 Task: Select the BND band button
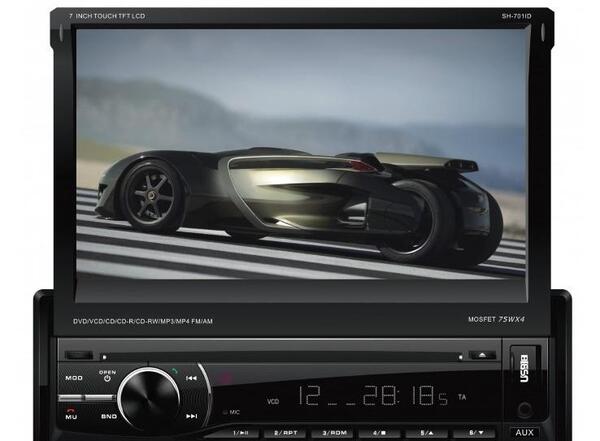click(109, 416)
